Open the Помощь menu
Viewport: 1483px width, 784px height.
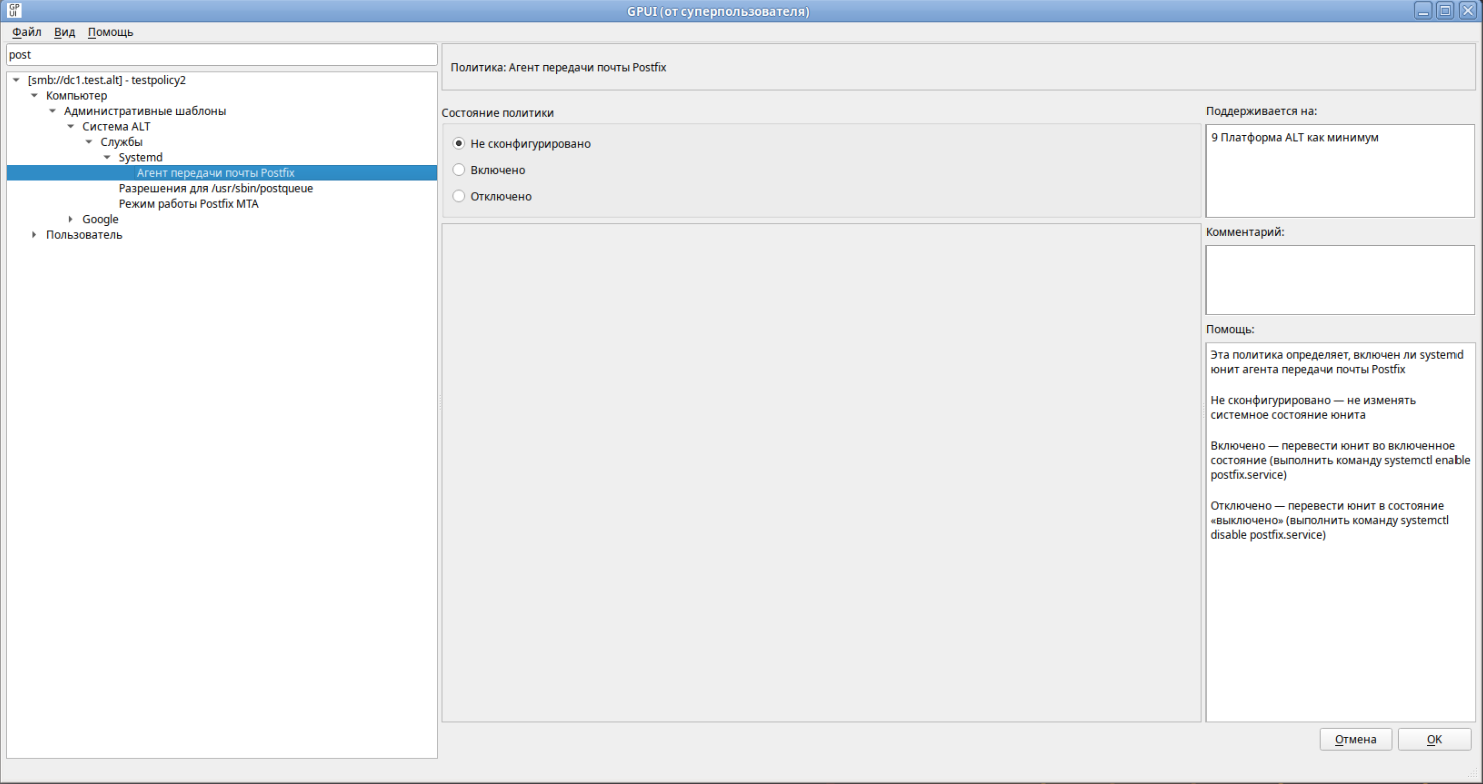(110, 32)
